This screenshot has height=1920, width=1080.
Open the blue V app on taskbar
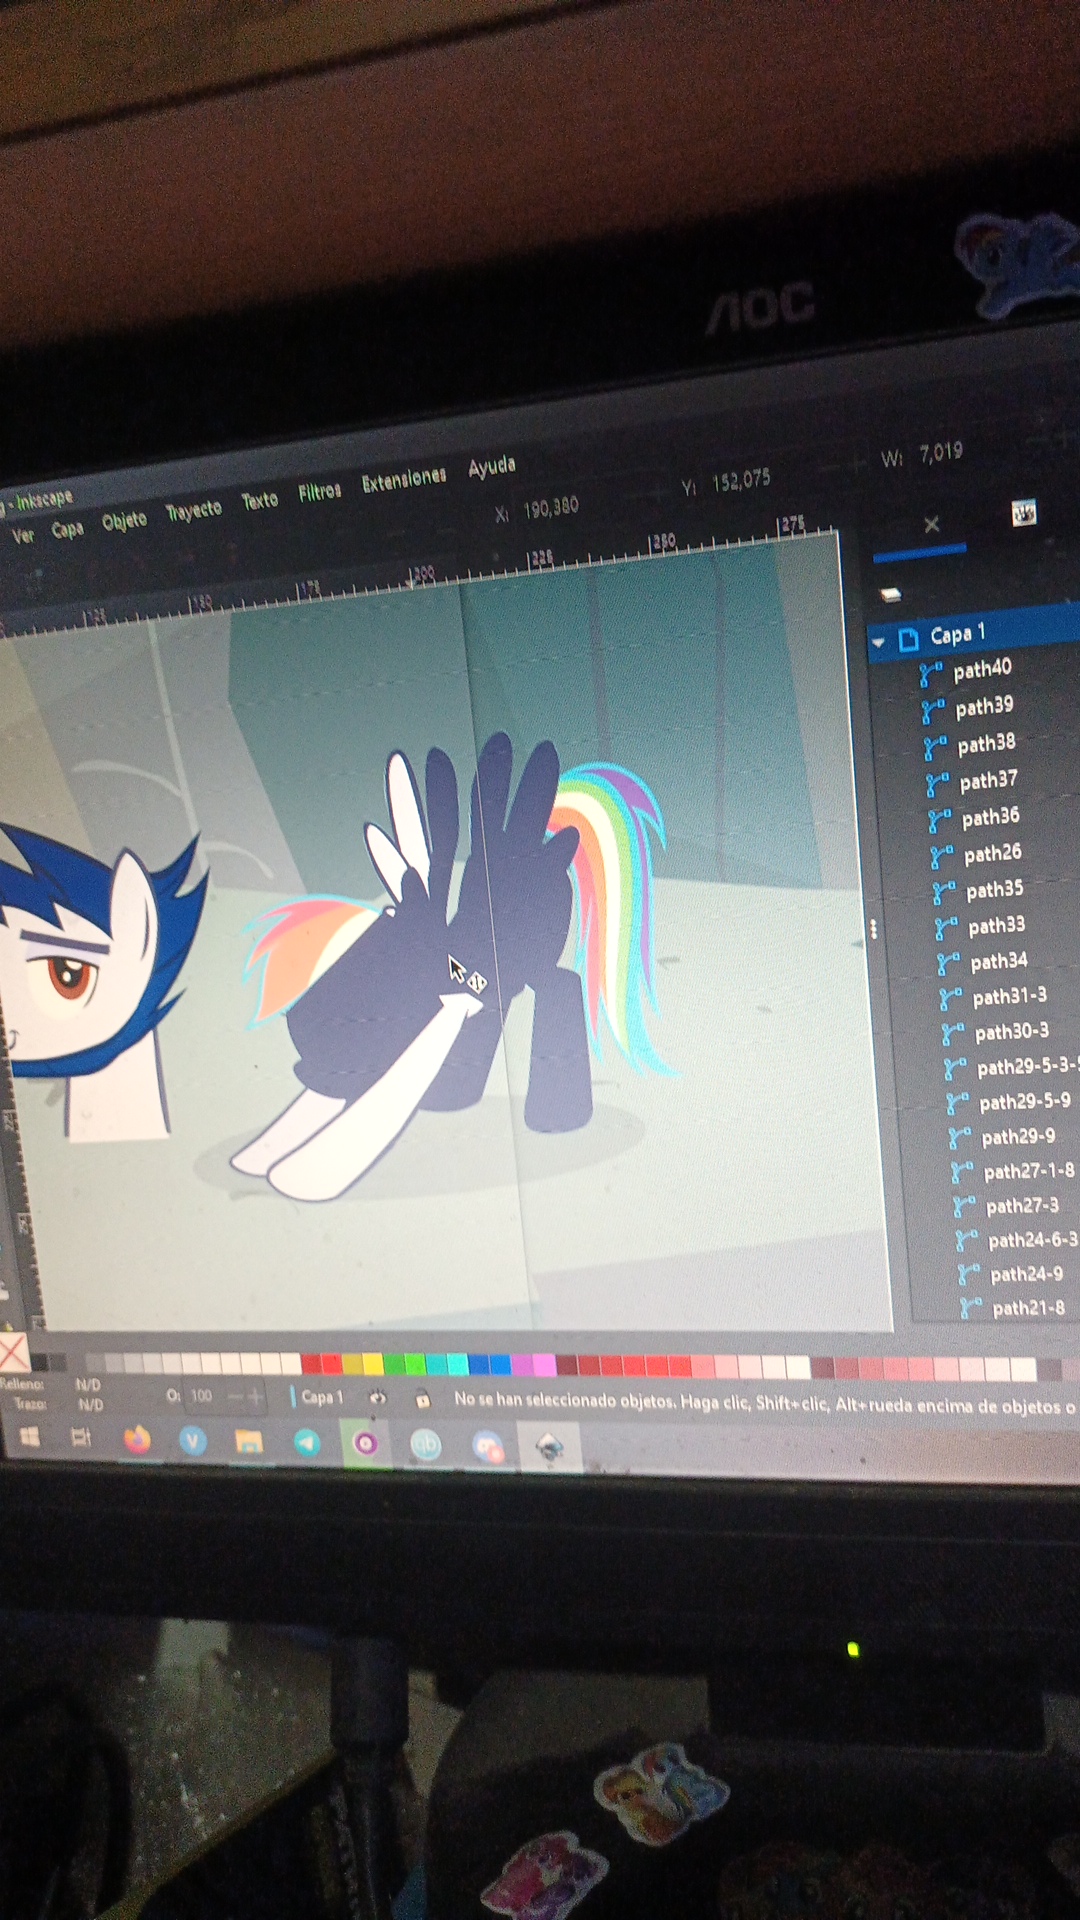(193, 1441)
